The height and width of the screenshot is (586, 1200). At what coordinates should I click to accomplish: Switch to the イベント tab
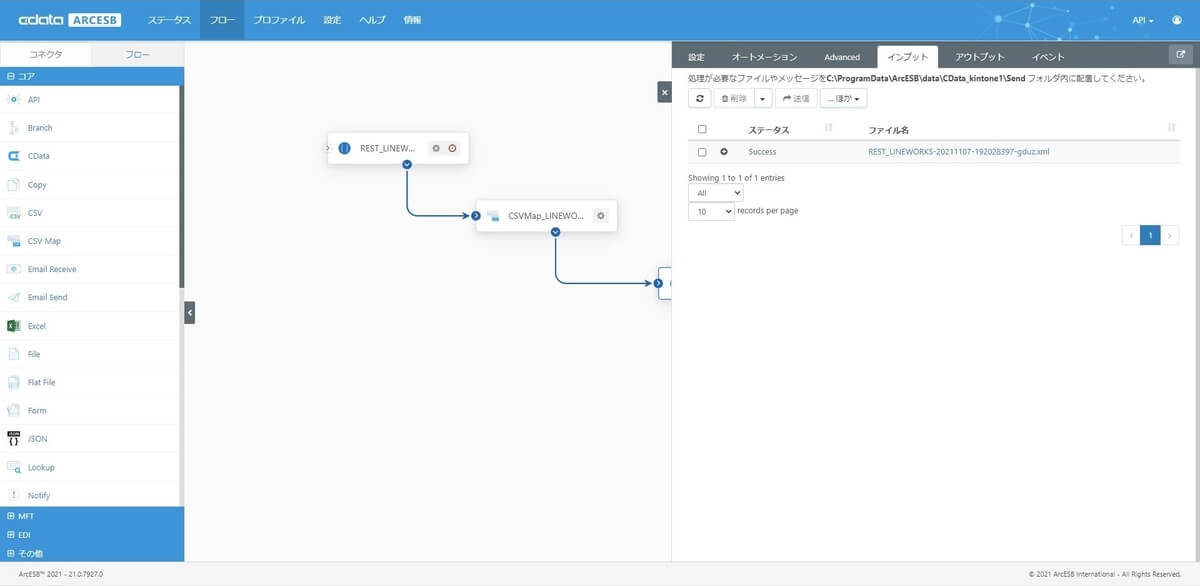tap(1048, 57)
